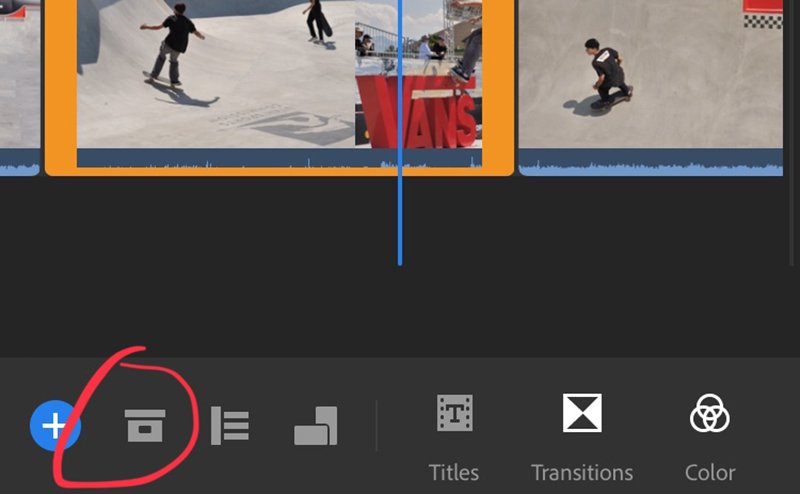Screen dimensions: 800x494
Task: Open track controls list icon
Action: click(230, 426)
